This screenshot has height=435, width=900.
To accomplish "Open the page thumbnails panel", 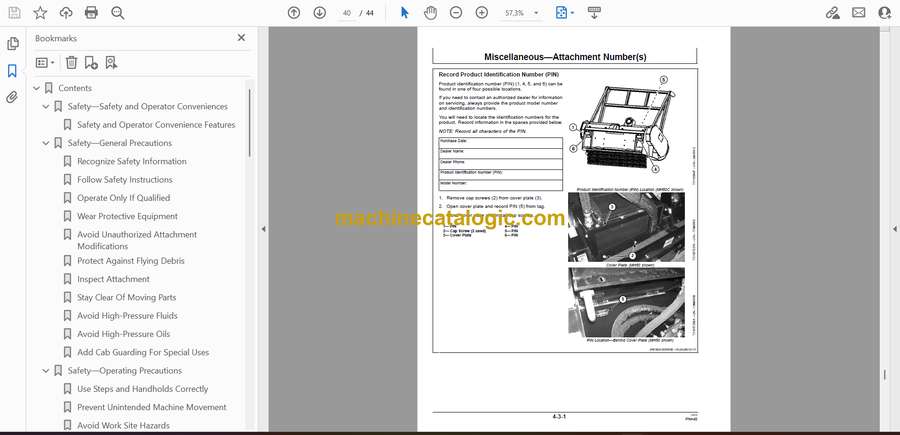I will [x=12, y=44].
